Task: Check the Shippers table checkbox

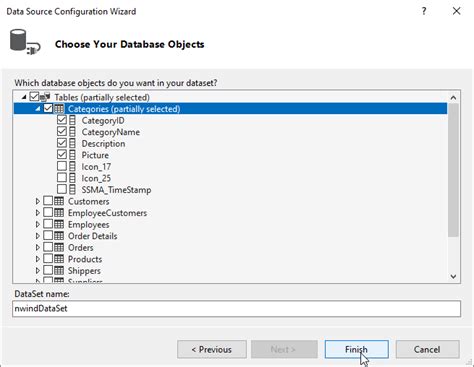Action: click(48, 270)
